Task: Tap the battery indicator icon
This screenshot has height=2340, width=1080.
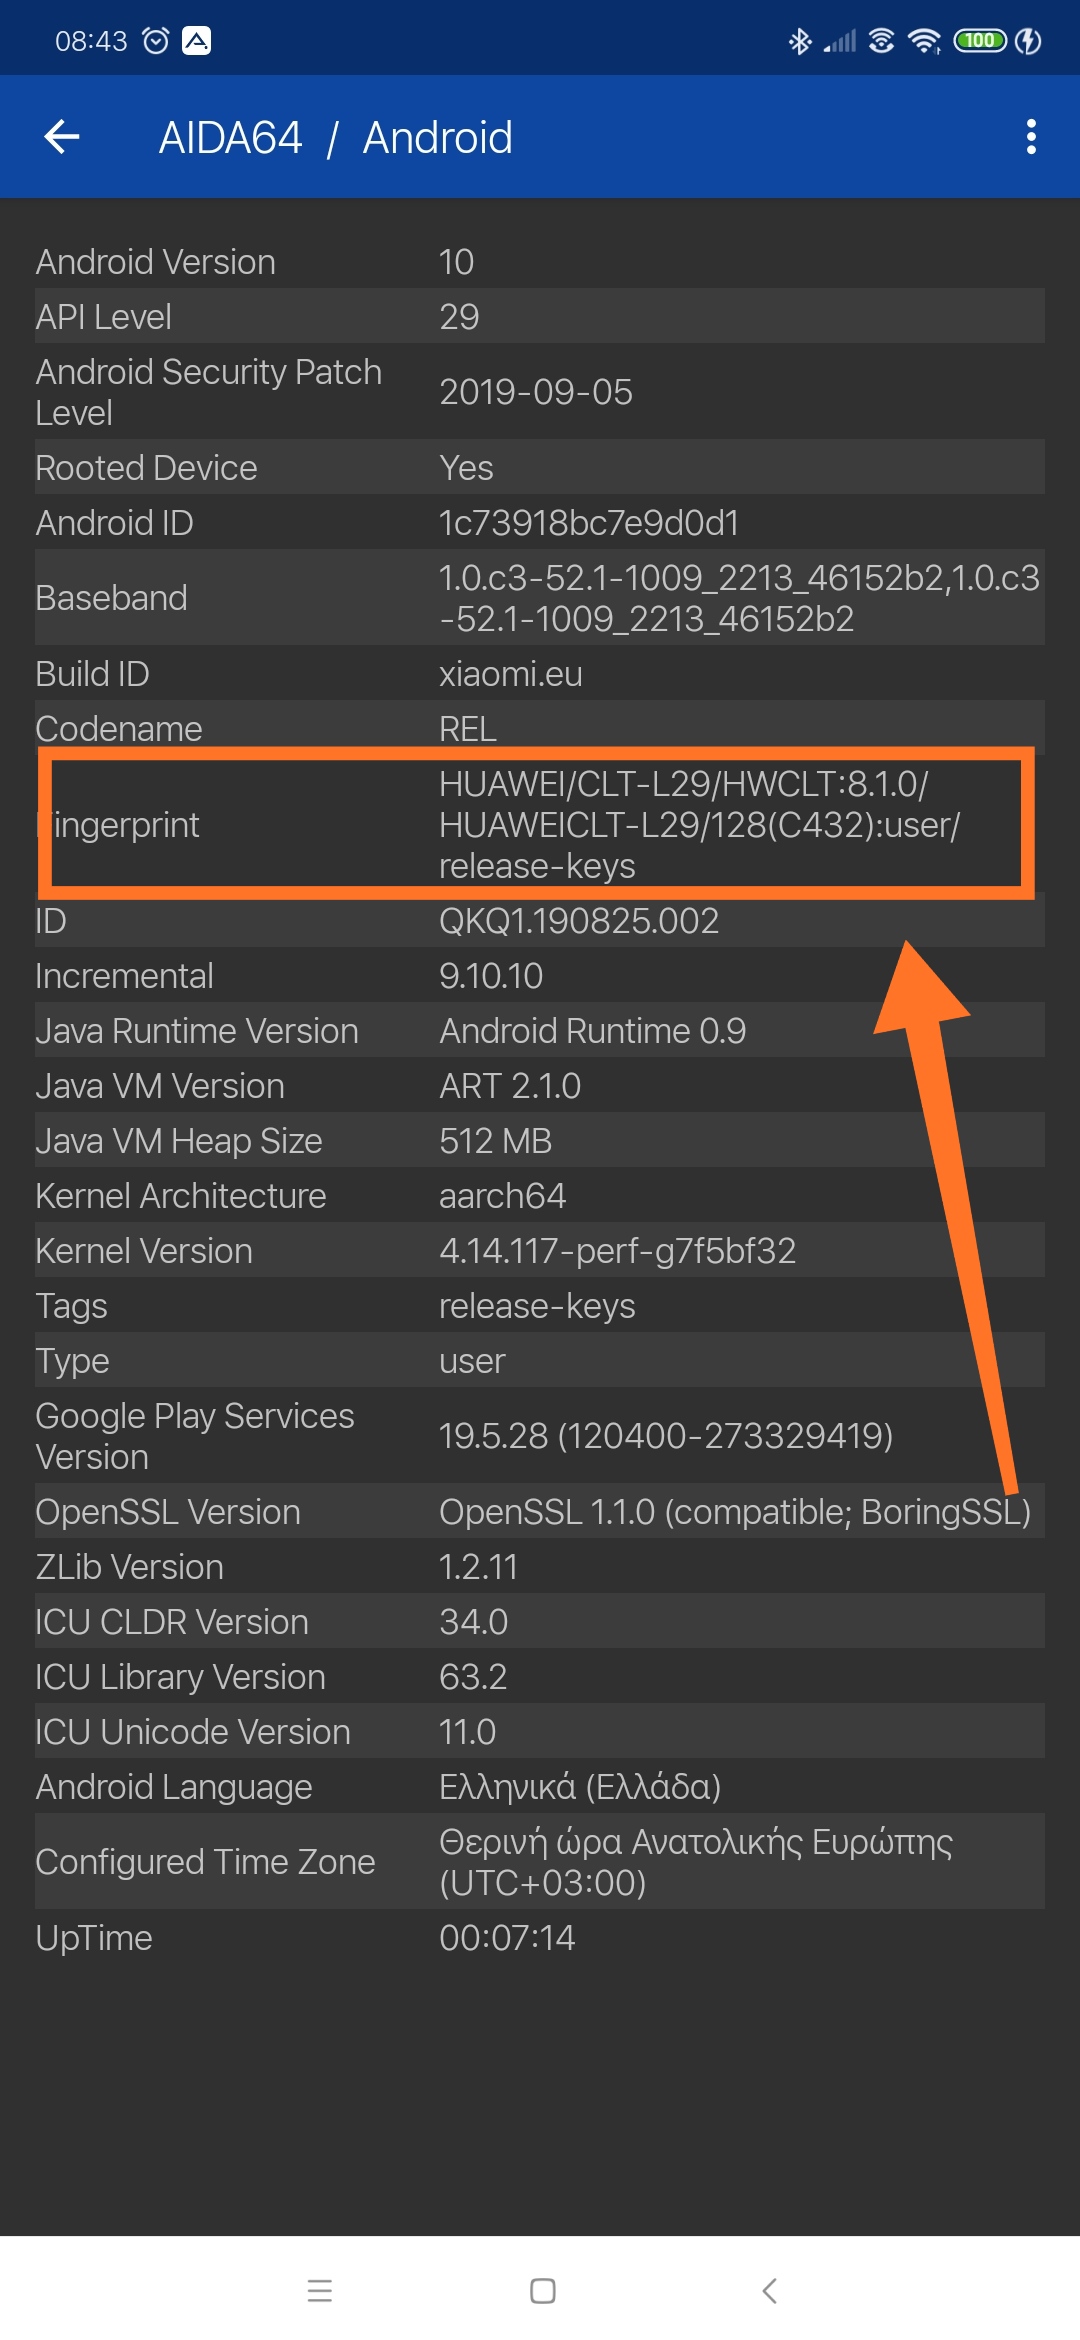Action: 980,41
